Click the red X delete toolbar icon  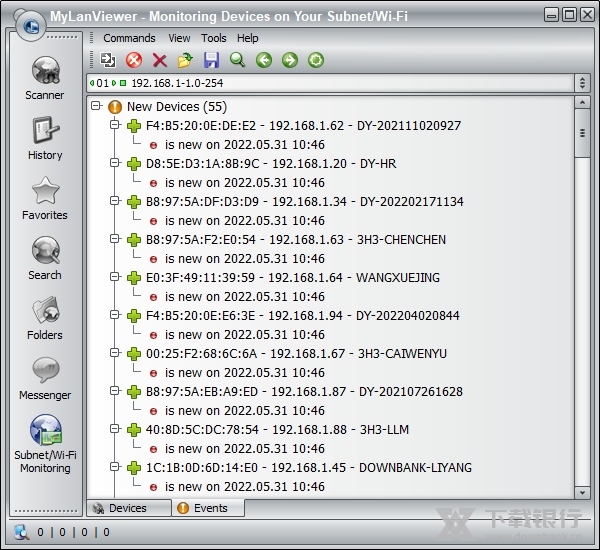(x=160, y=61)
